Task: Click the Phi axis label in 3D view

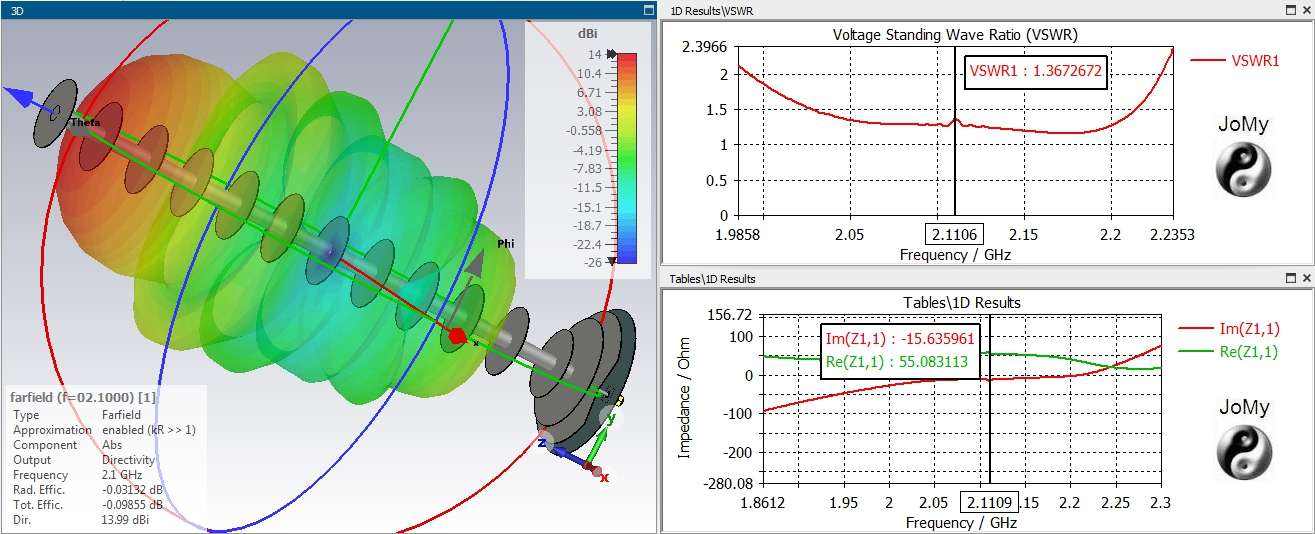Action: [x=505, y=243]
